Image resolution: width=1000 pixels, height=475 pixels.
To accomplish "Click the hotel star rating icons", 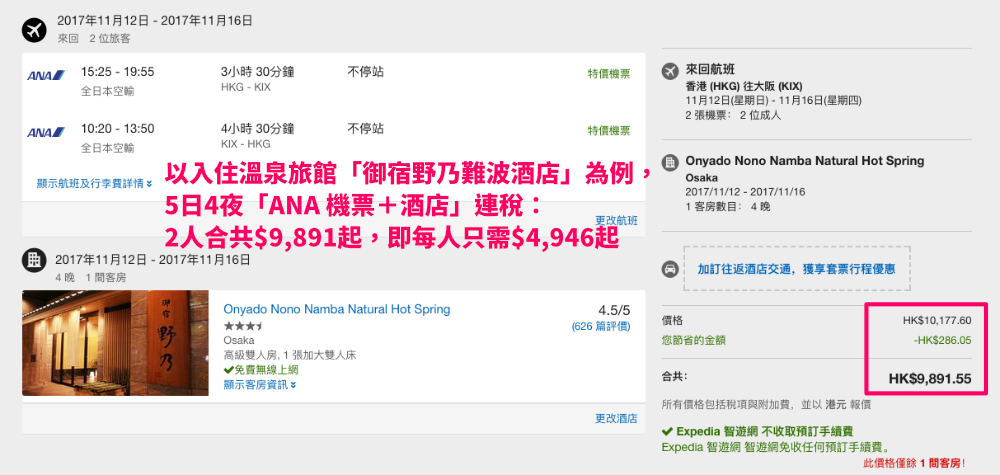I will pyautogui.click(x=243, y=326).
